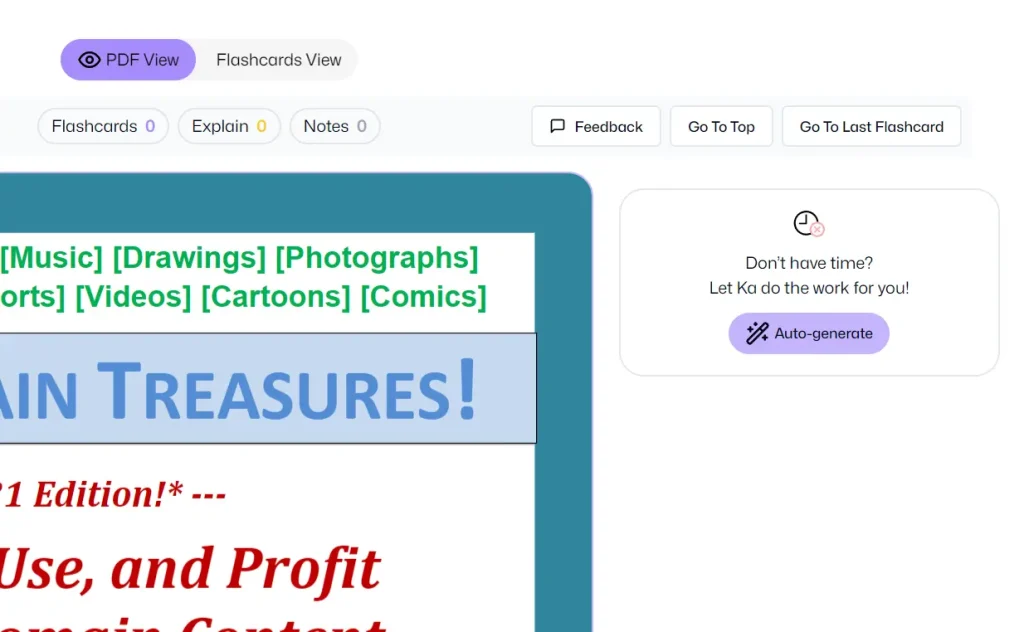Screen dimensions: 1024x632
Task: Click the magic wand Auto-generate icon
Action: tap(757, 333)
